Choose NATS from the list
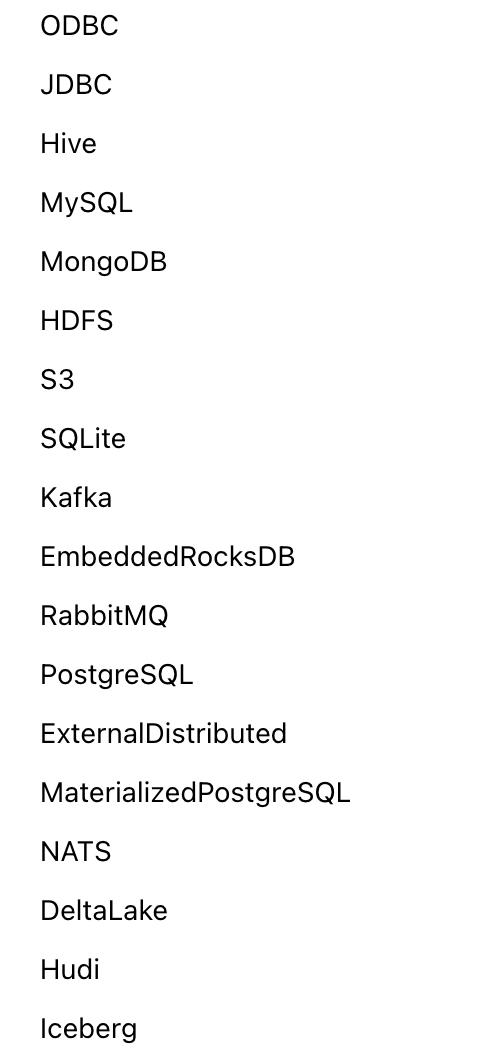 [x=76, y=851]
